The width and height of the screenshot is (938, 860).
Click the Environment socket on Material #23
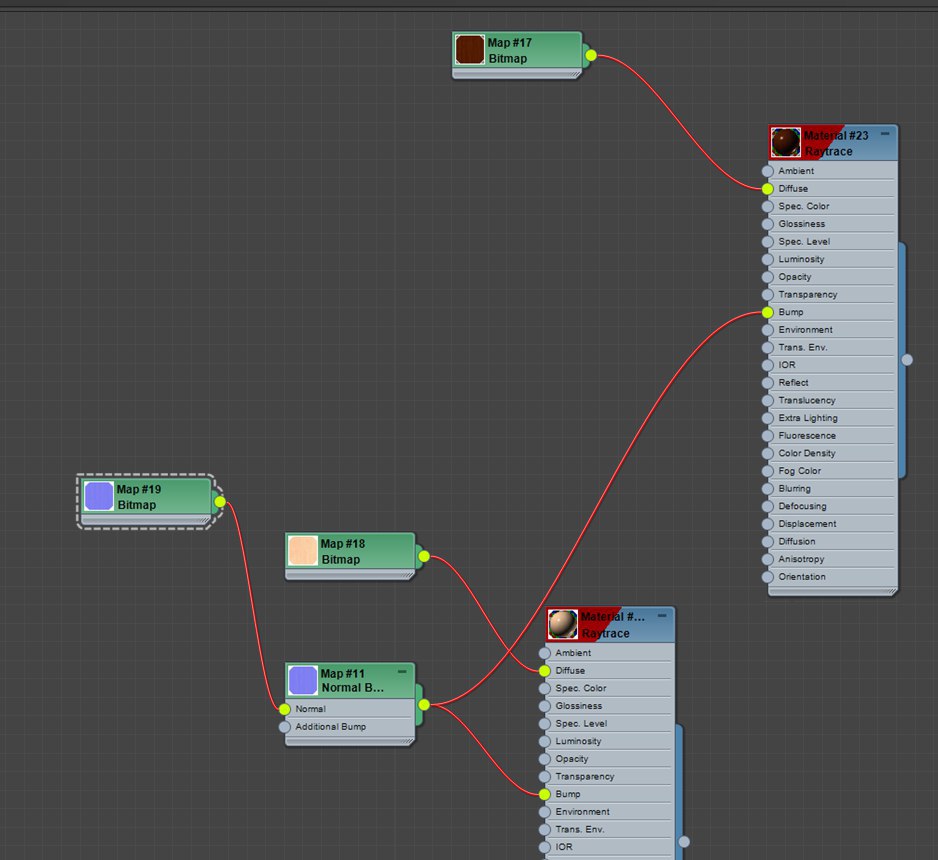click(768, 330)
